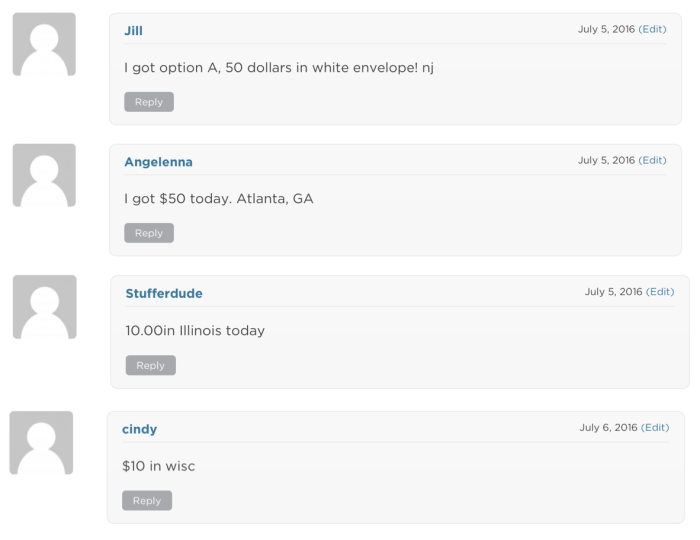Reply to Stufferdude's comment
The image size is (700, 540).
click(150, 365)
